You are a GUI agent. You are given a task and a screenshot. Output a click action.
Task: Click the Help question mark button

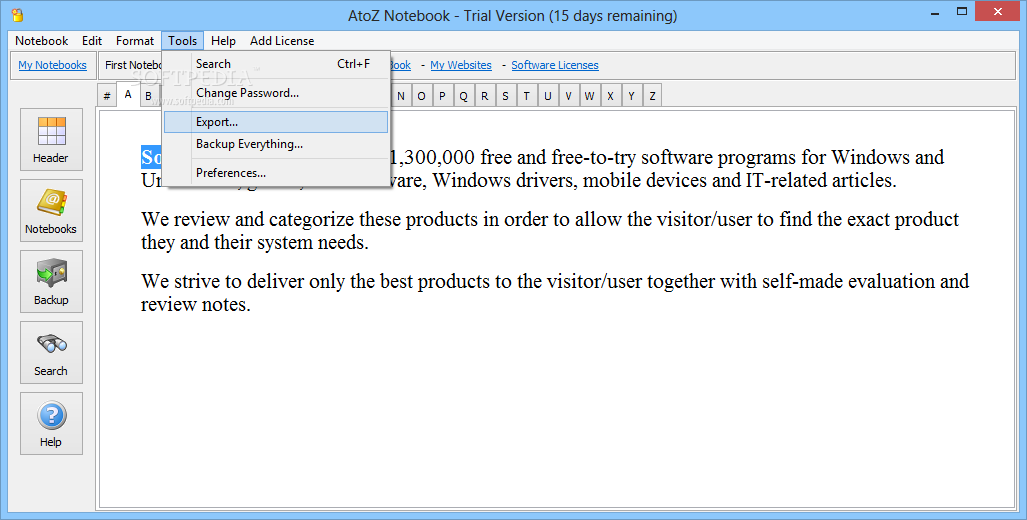pyautogui.click(x=51, y=424)
